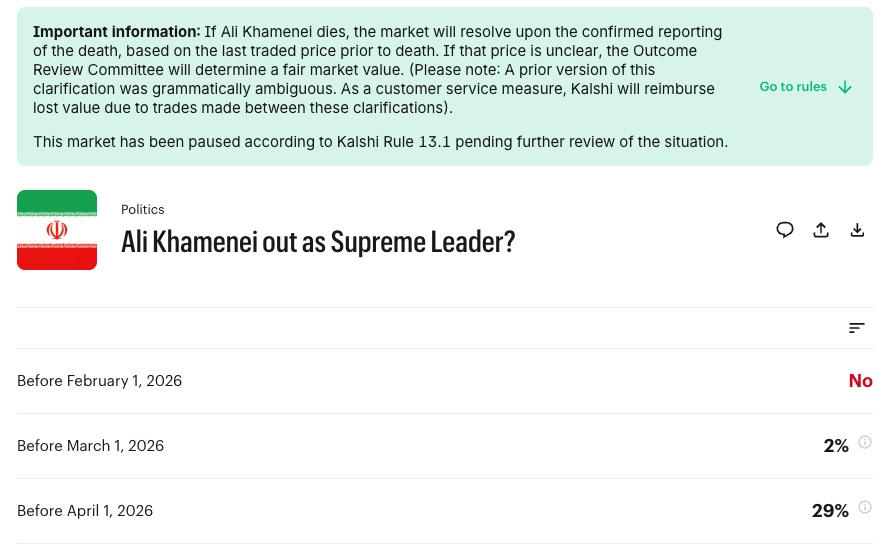Viewport: 889px width, 559px height.
Task: Follow the Go to rules link
Action: [793, 87]
